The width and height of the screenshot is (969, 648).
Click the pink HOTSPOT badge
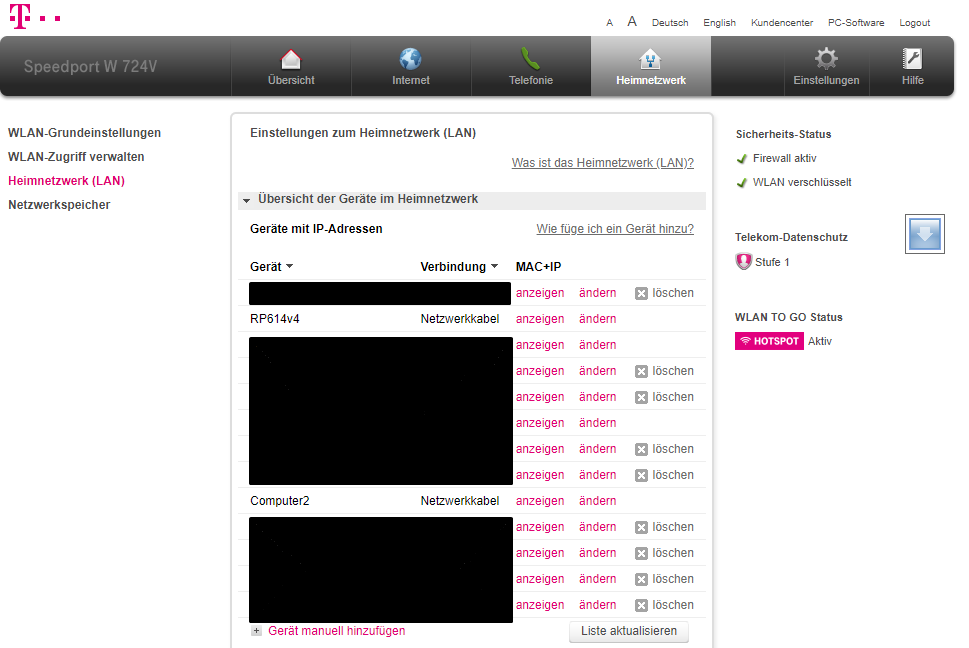pos(769,341)
